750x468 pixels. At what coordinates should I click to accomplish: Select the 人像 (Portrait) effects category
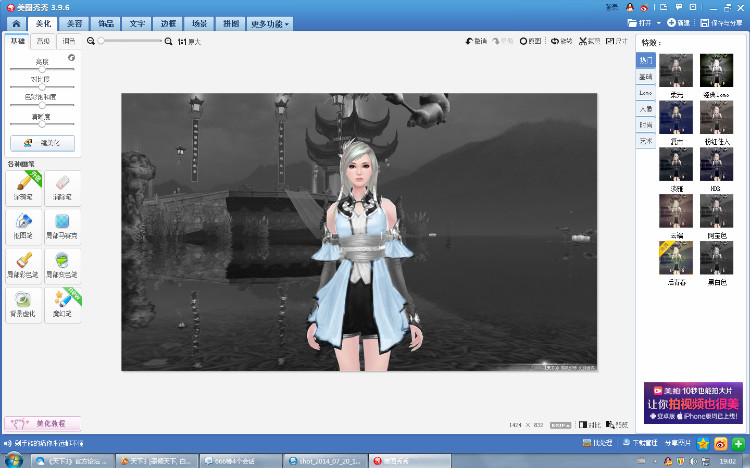point(646,109)
